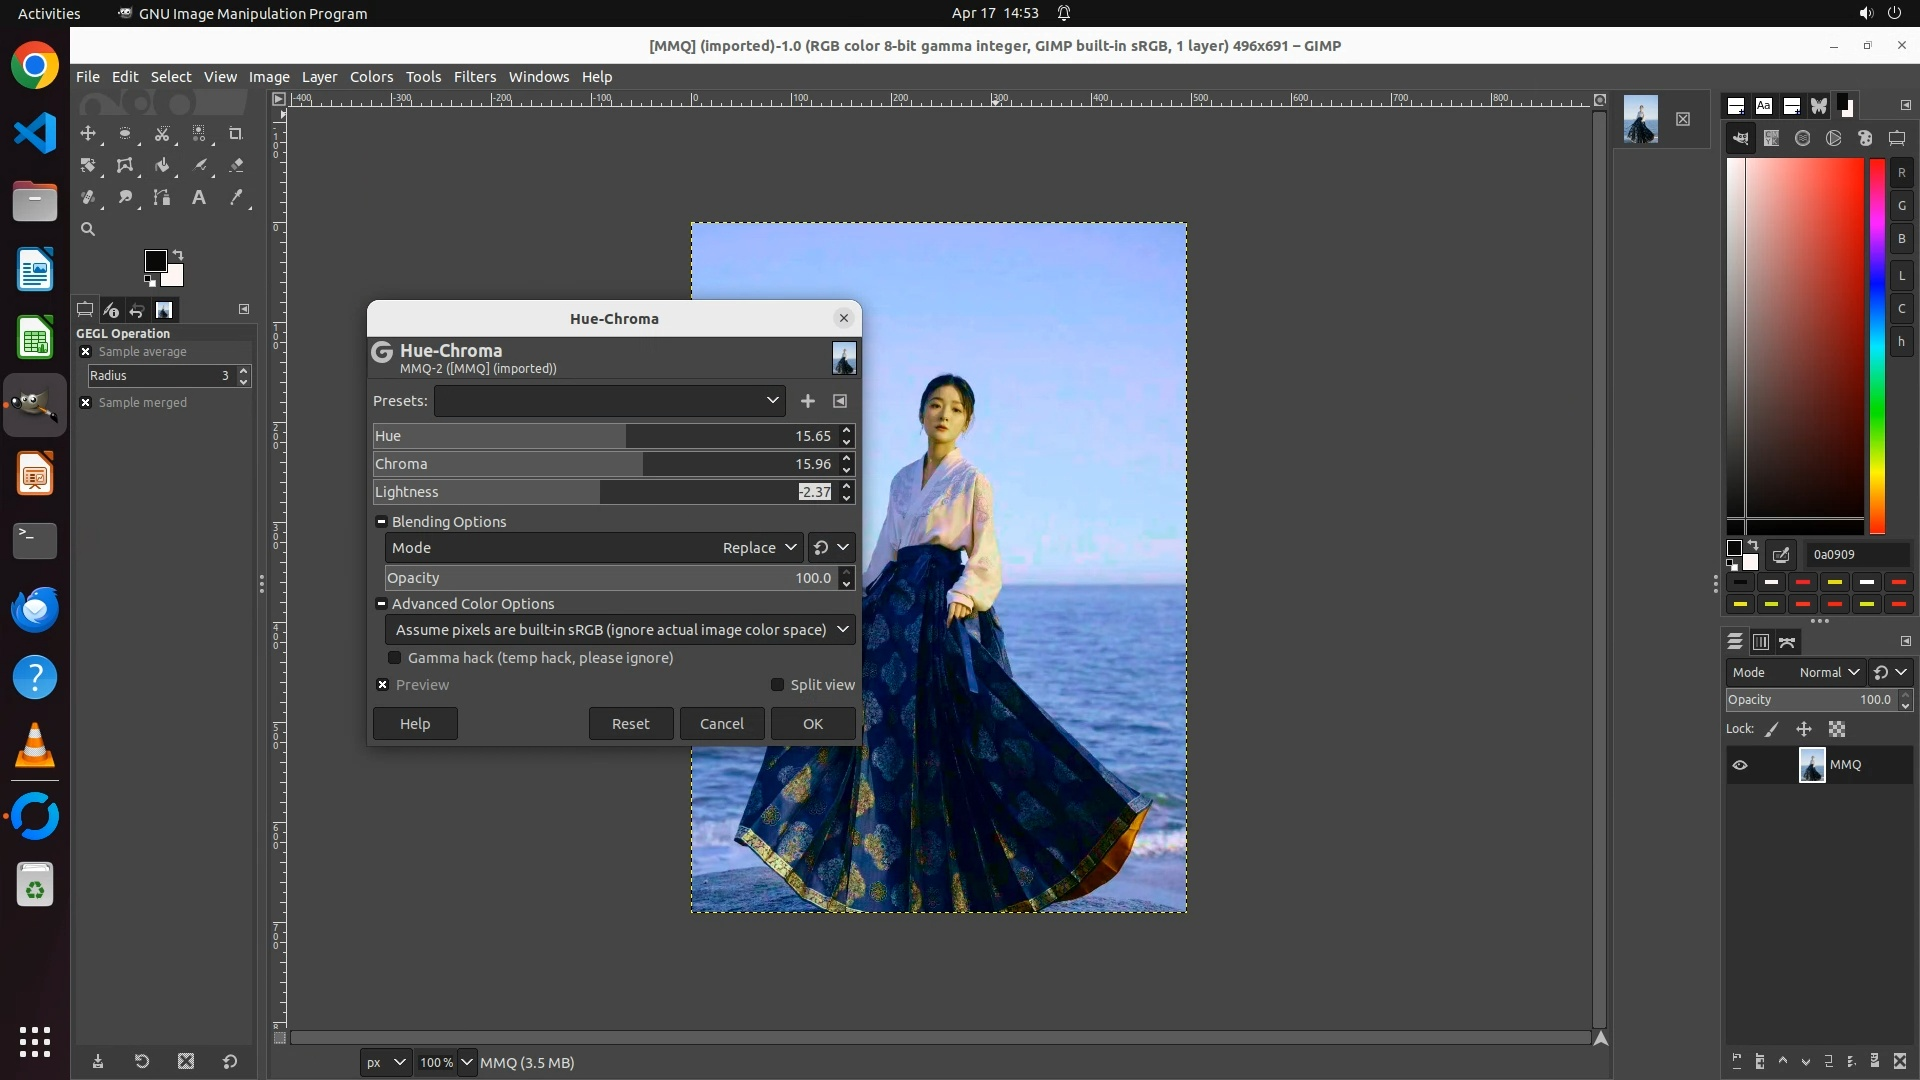
Task: Click the Reset button
Action: coord(630,724)
